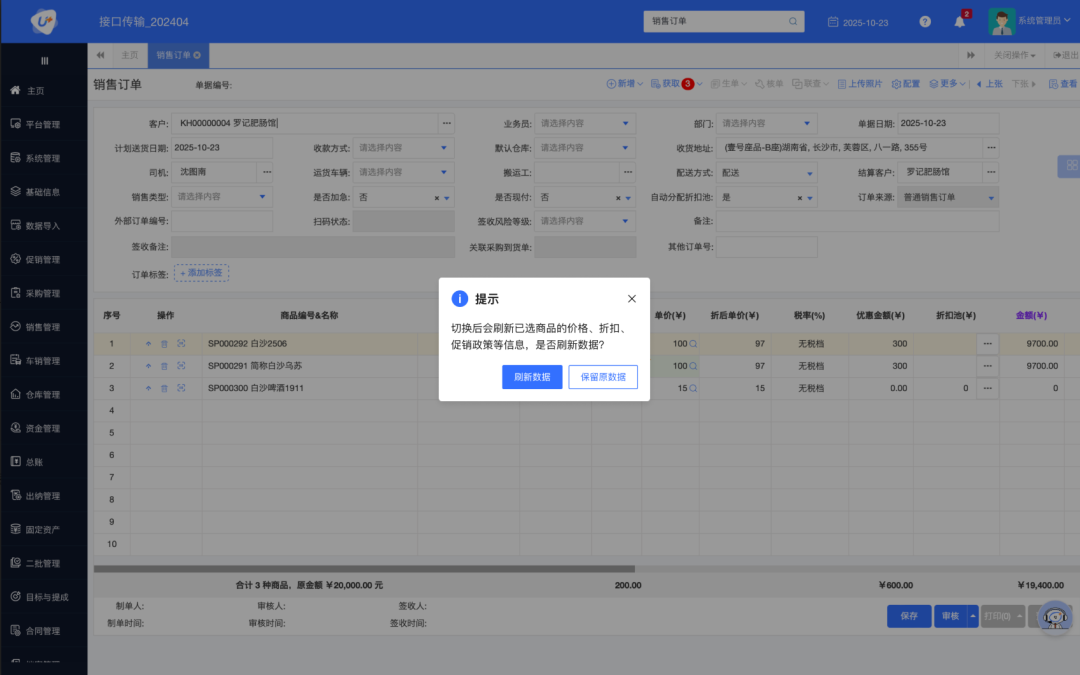Open the 业务员 dropdown

626,123
